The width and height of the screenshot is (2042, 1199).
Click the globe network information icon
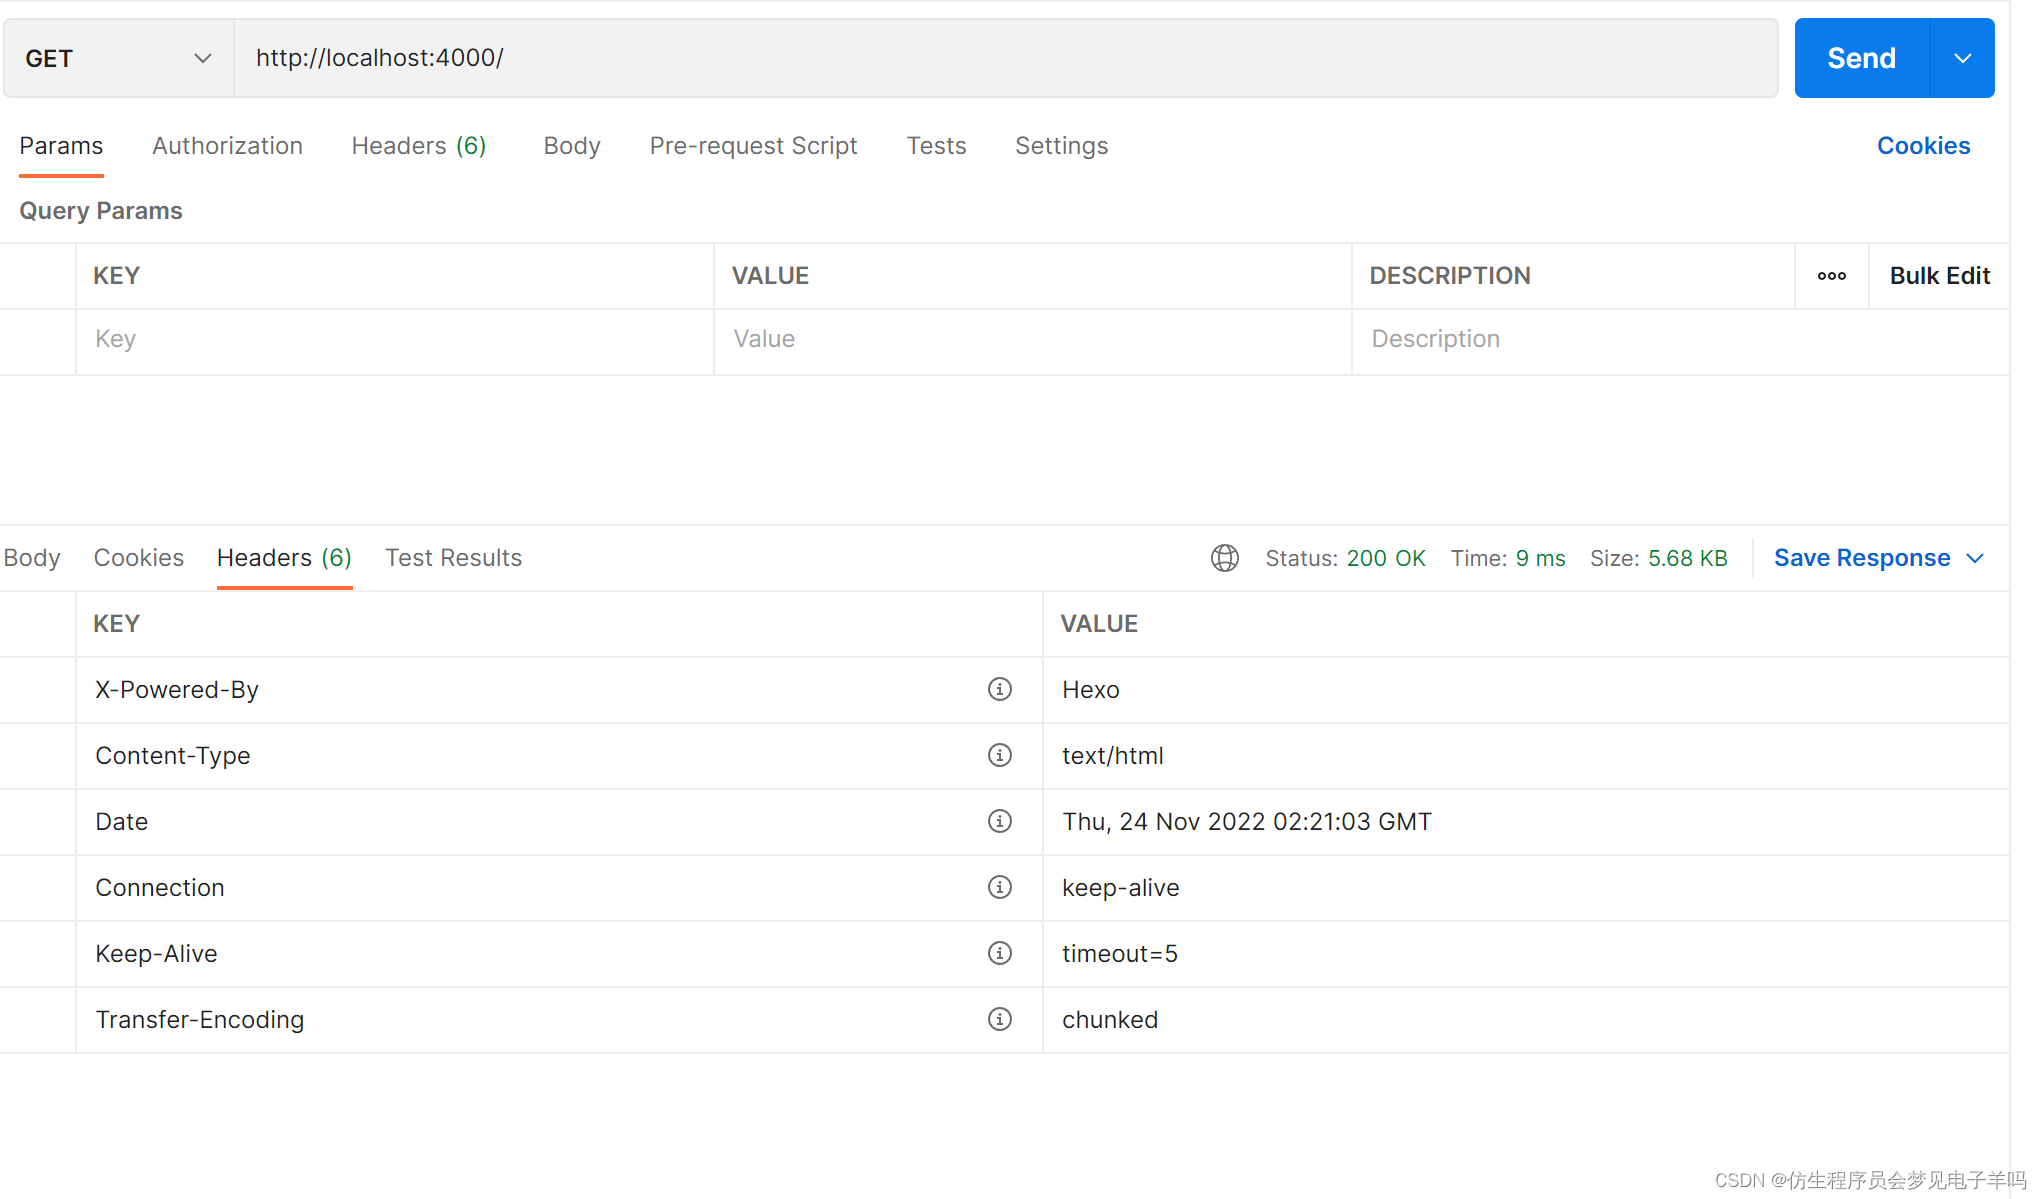pyautogui.click(x=1224, y=558)
